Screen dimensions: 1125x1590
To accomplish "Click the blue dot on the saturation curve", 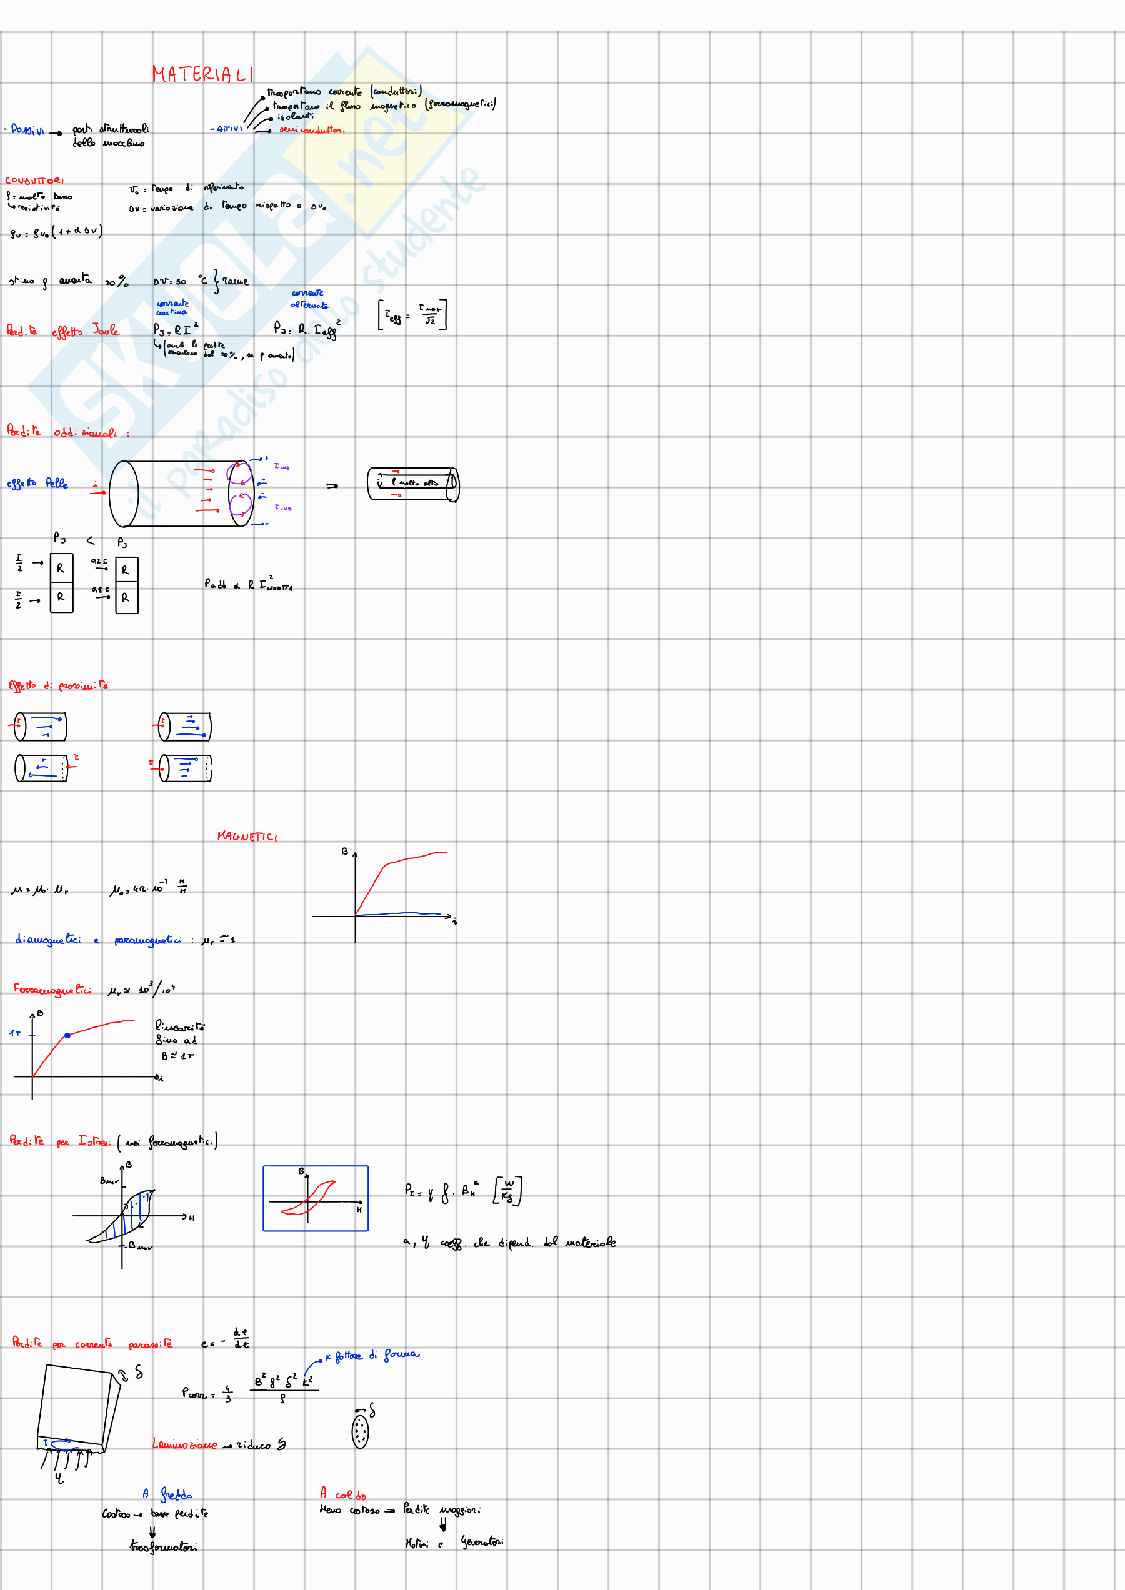I will tap(67, 1035).
